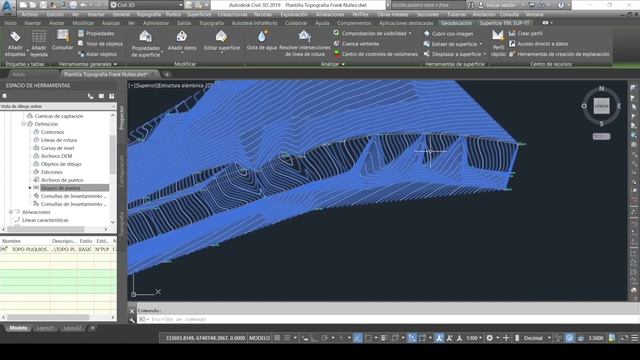Select Líneas de rotura tree item
The width and height of the screenshot is (640, 360).
[x=59, y=140]
